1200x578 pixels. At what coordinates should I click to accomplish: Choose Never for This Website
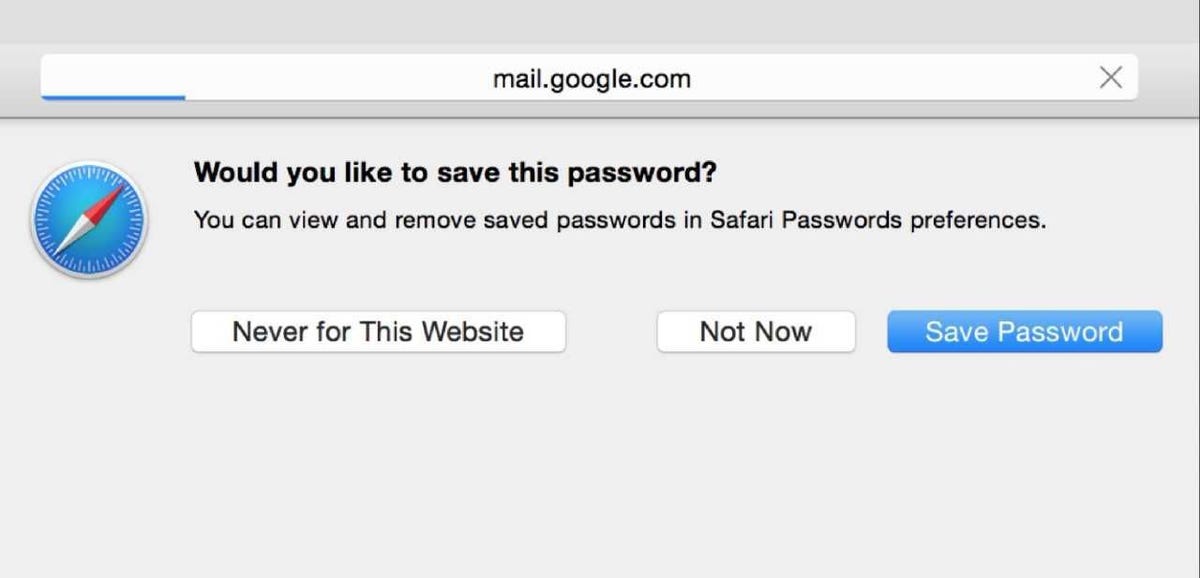[378, 332]
